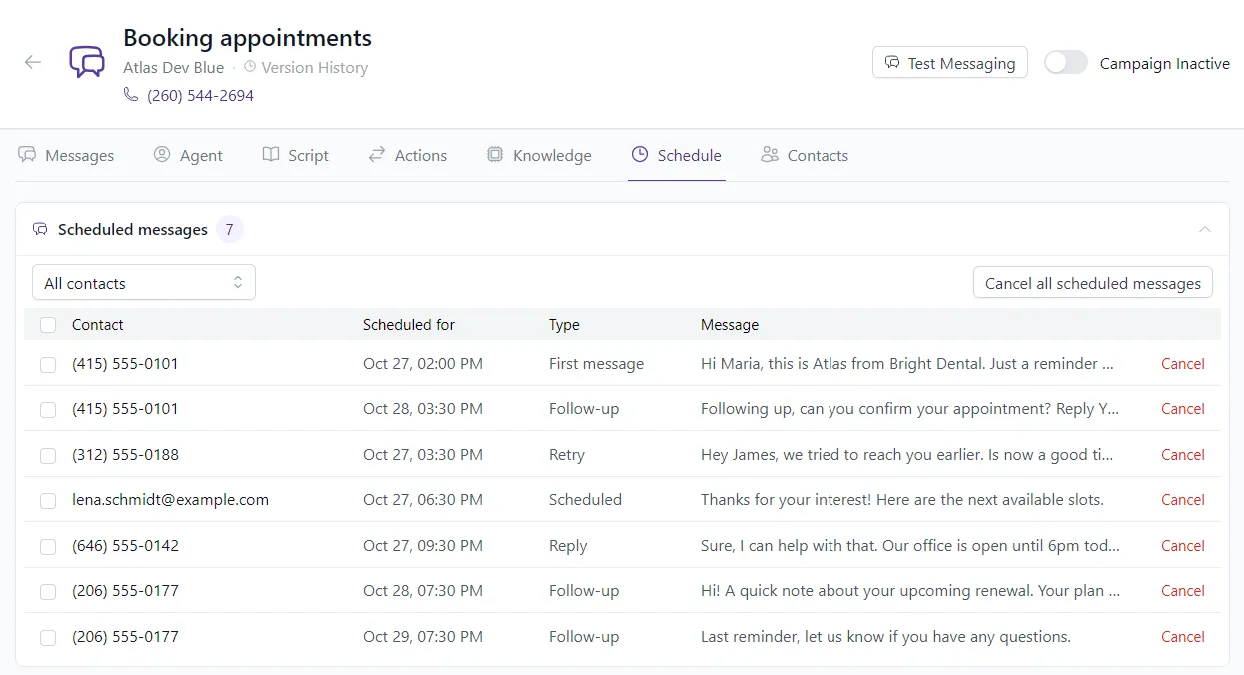Image resolution: width=1244 pixels, height=675 pixels.
Task: Click the Schedule tab clock icon
Action: pos(640,155)
